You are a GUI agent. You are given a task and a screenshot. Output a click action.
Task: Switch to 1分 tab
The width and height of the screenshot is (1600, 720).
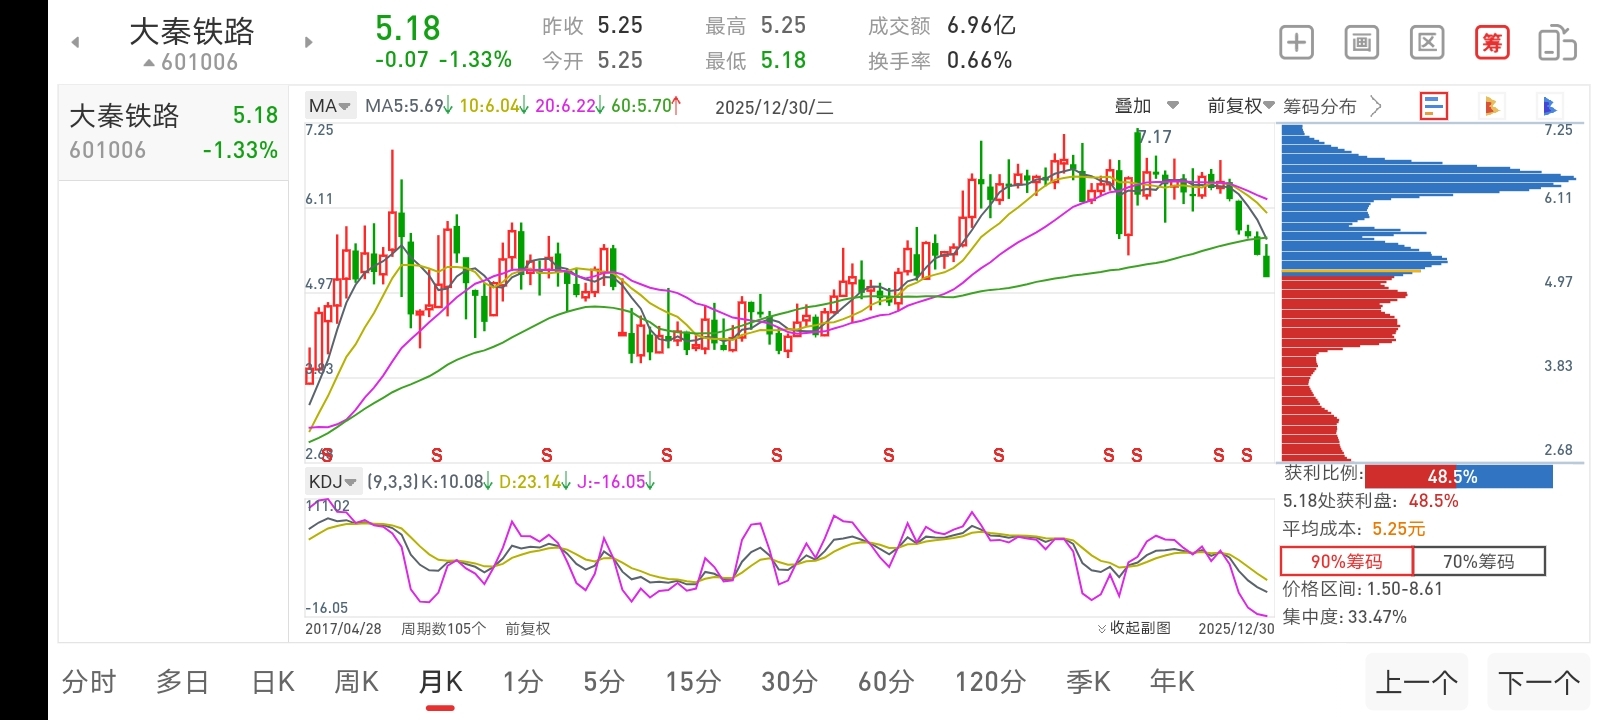(x=522, y=682)
